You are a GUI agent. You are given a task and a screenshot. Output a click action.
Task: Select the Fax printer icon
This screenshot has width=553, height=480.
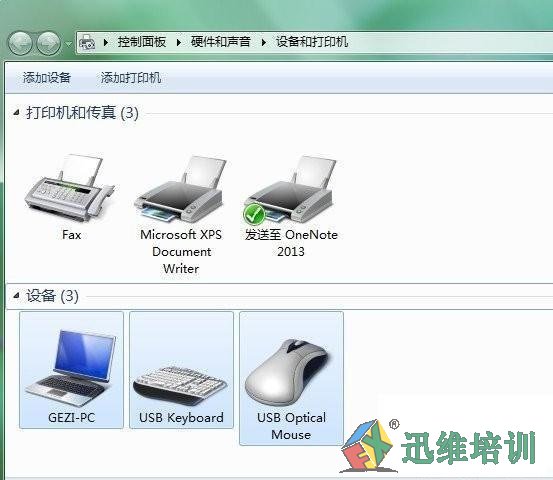(69, 187)
